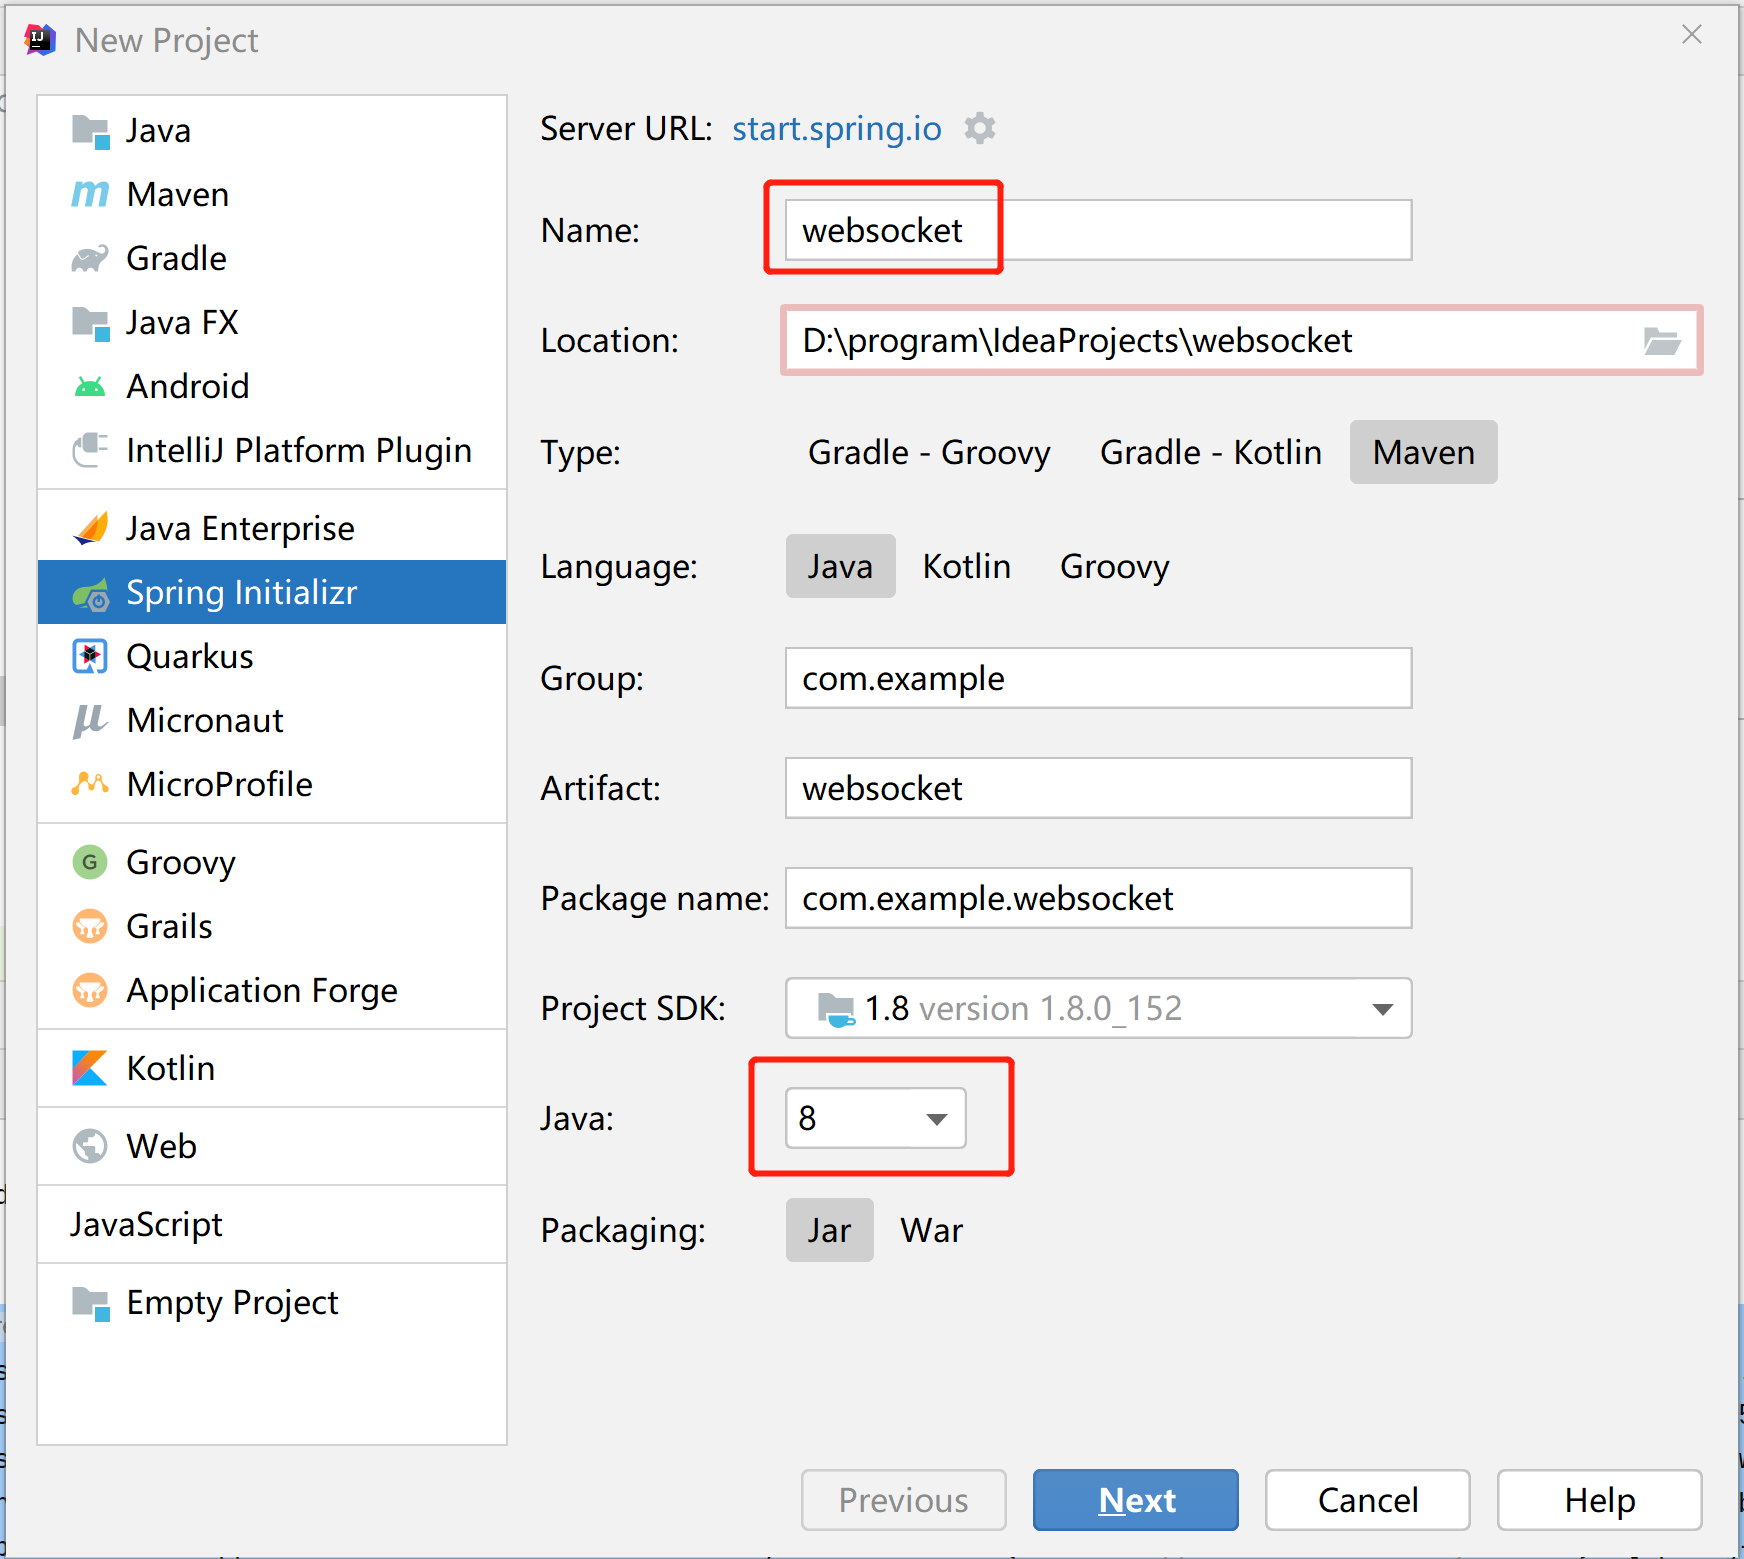
Task: Click the IntelliJ IDEA logo in title bar
Action: click(x=40, y=40)
